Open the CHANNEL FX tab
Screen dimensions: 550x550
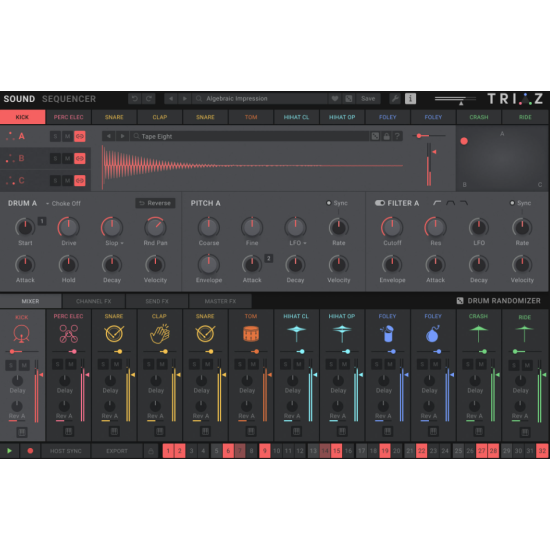pos(94,301)
